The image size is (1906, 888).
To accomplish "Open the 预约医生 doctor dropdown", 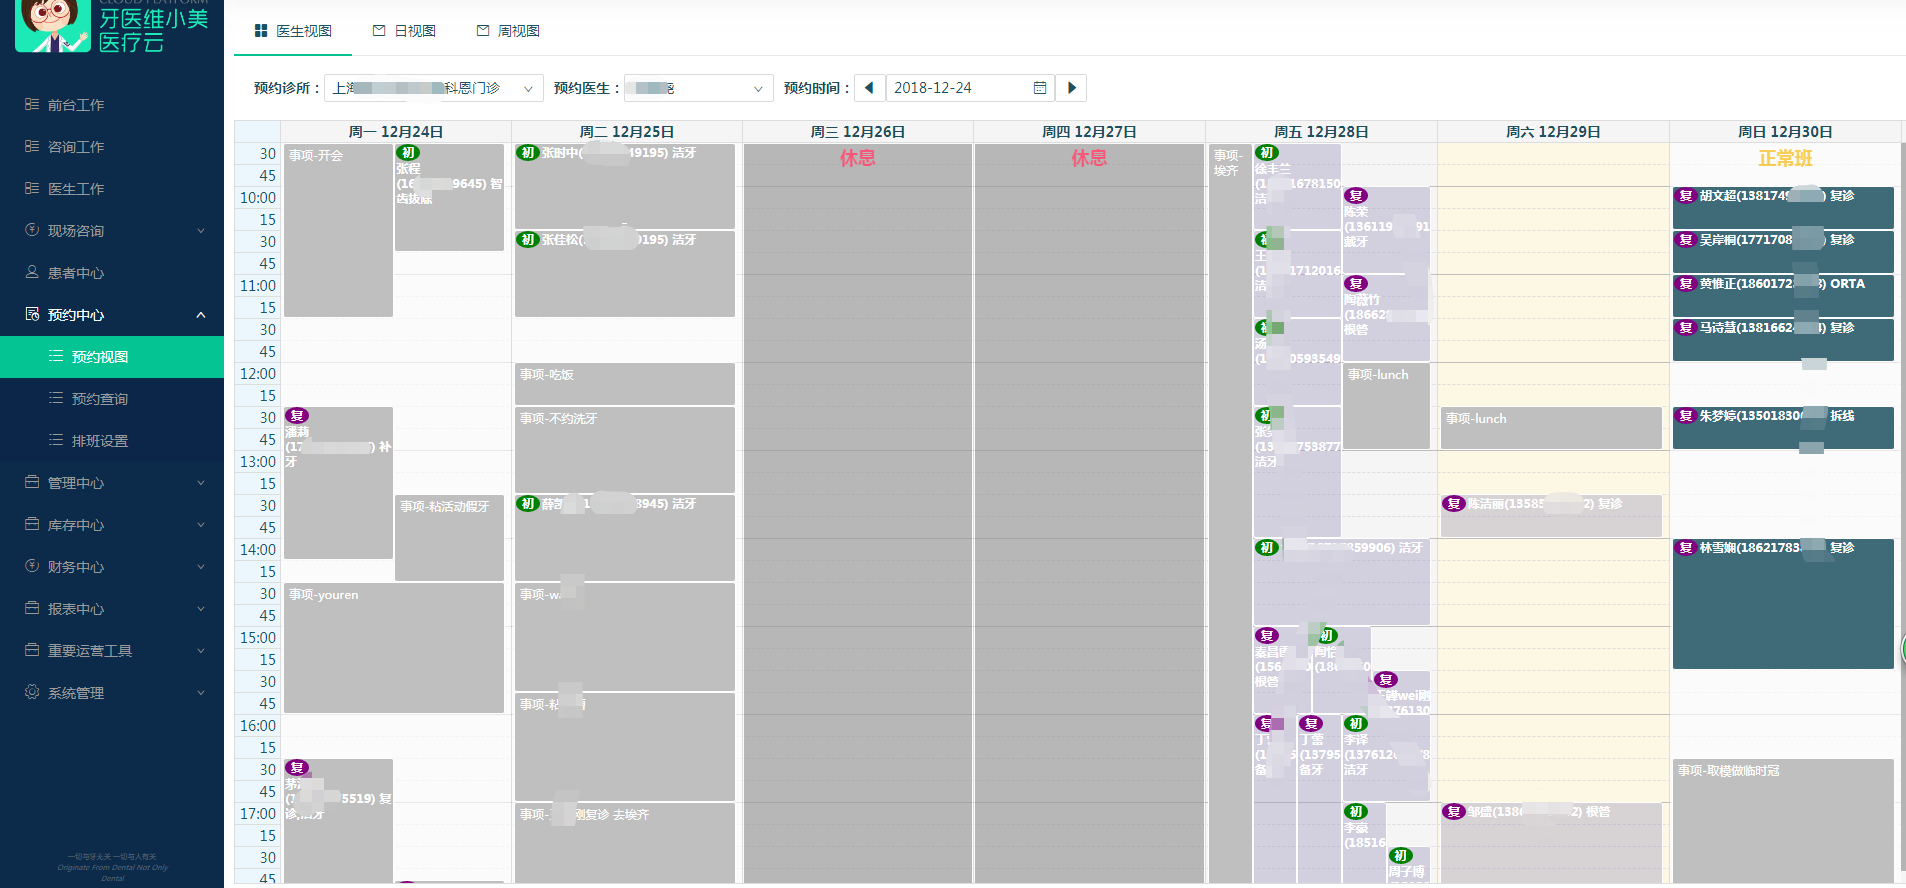I will click(x=699, y=88).
